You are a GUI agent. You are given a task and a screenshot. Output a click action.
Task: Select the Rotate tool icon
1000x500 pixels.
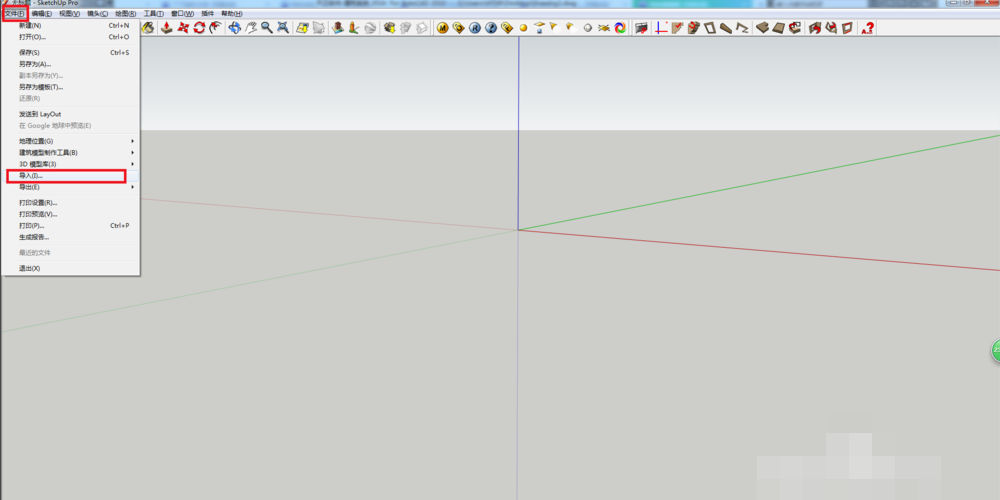click(x=200, y=27)
